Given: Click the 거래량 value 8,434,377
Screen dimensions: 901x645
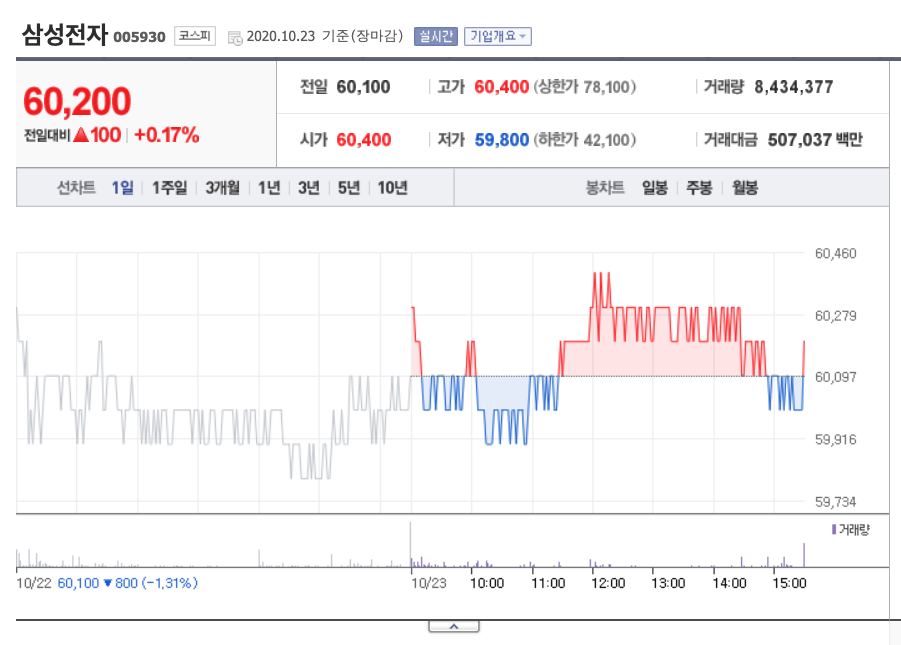Looking at the screenshot, I should [794, 87].
